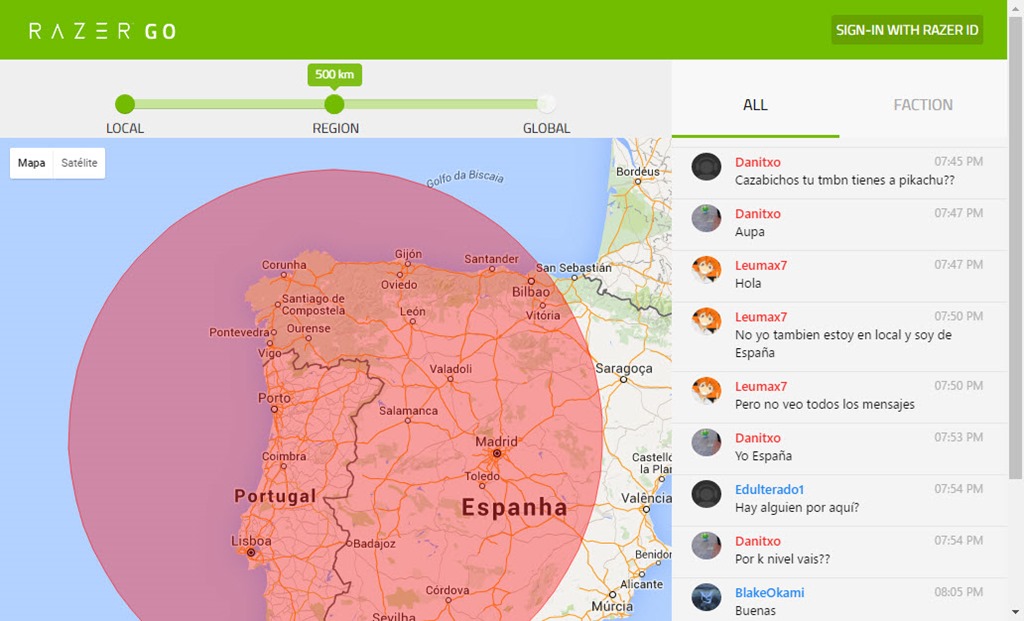Click username Edulterado1 in the chat
This screenshot has height=621, width=1024.
[x=769, y=489]
